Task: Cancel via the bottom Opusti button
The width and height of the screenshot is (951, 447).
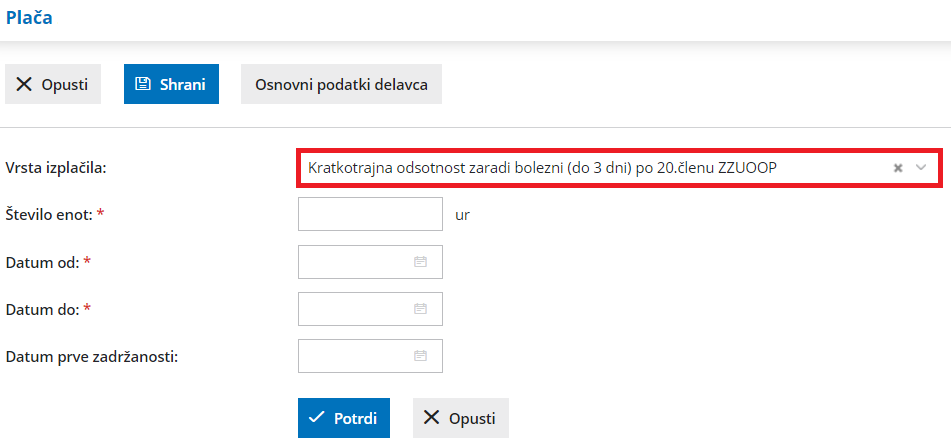Action: (461, 418)
